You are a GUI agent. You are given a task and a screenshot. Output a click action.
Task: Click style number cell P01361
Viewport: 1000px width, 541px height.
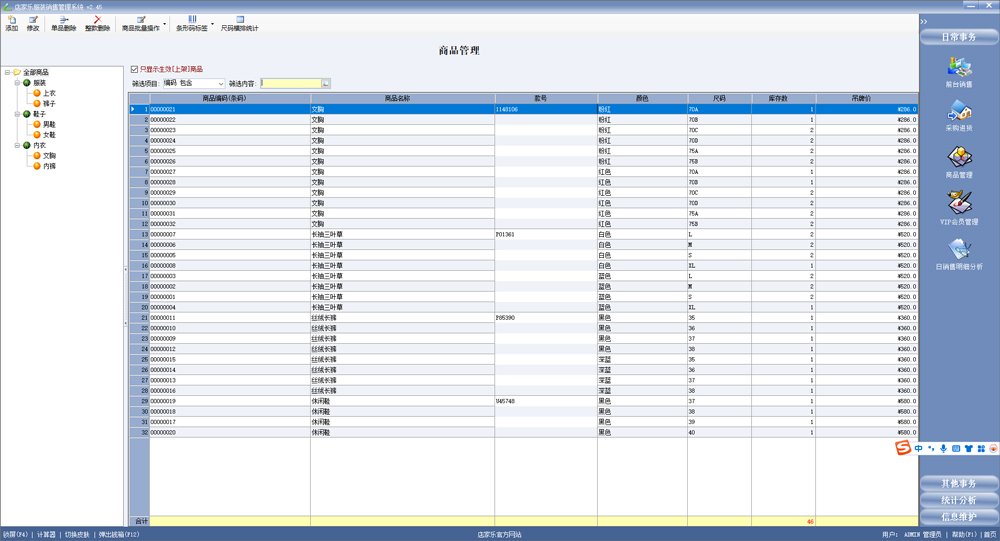click(546, 234)
